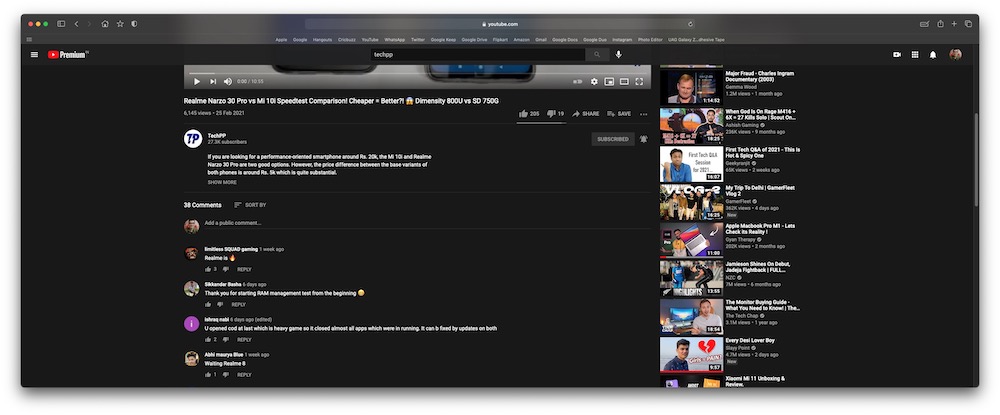Focus the techpp search box
Viewport: 1000px width, 415px height.
point(478,55)
